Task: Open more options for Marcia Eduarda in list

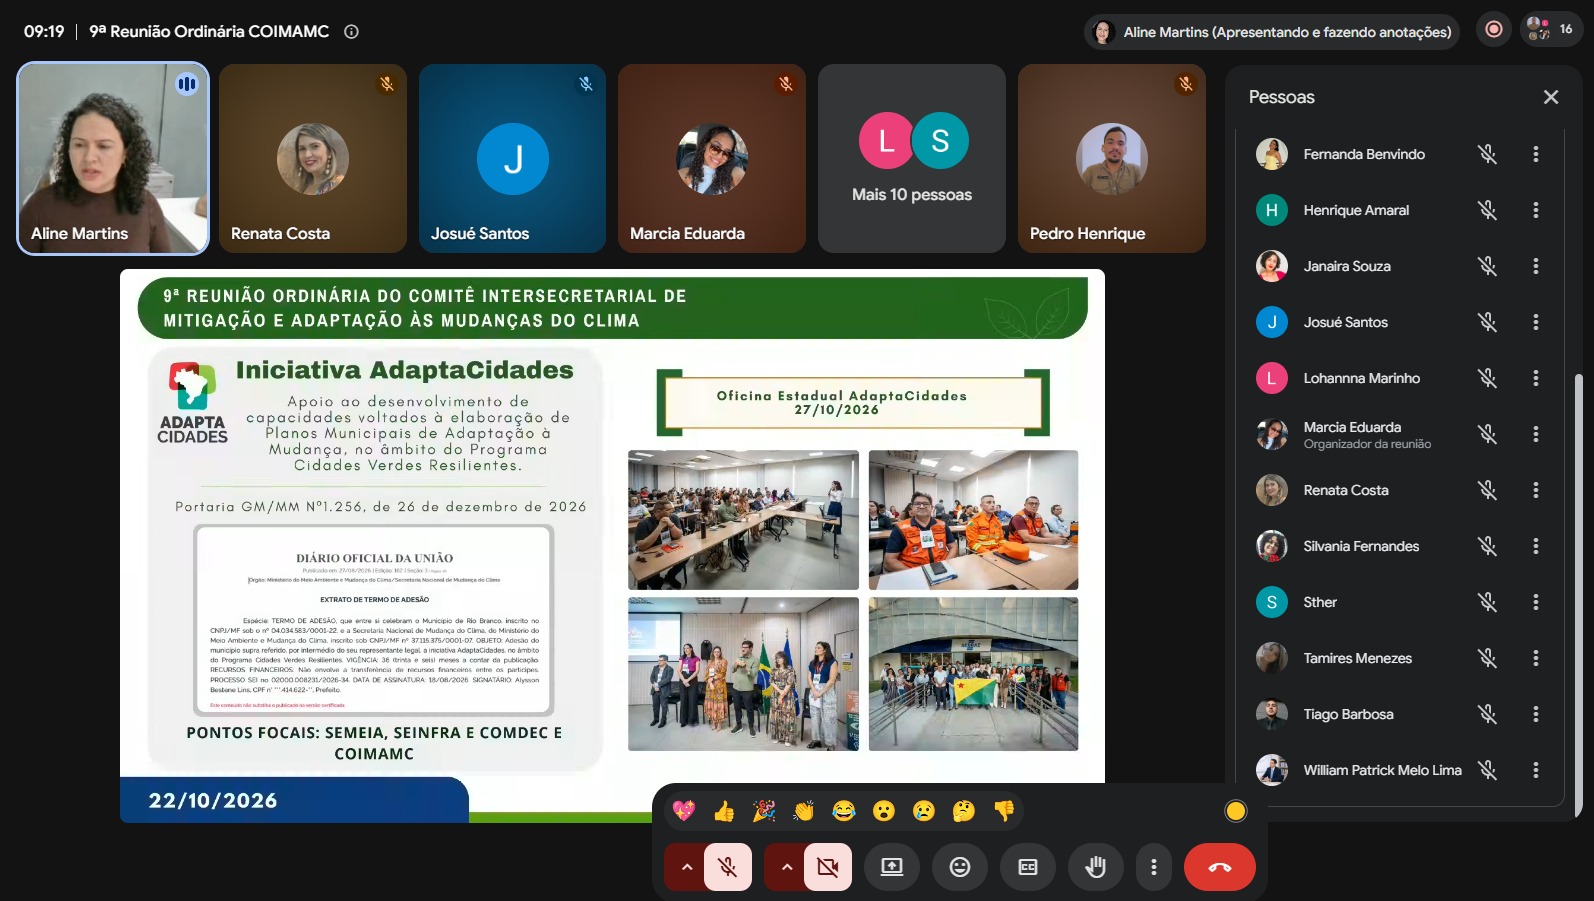Action: tap(1536, 434)
